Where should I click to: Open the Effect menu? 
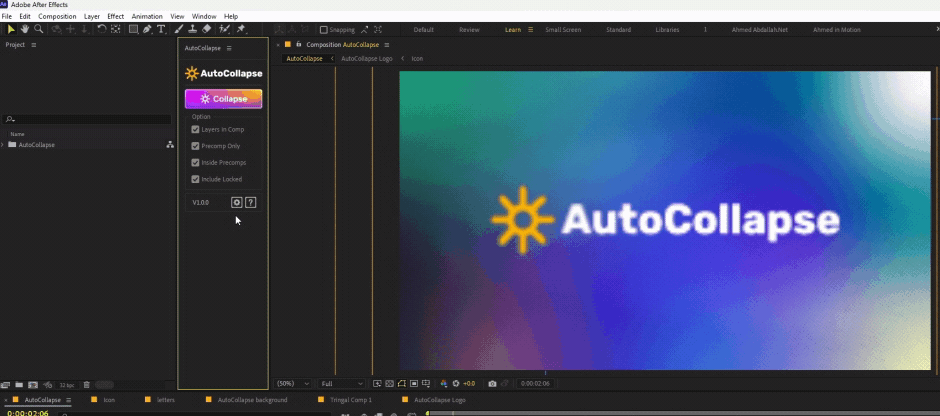tap(116, 16)
